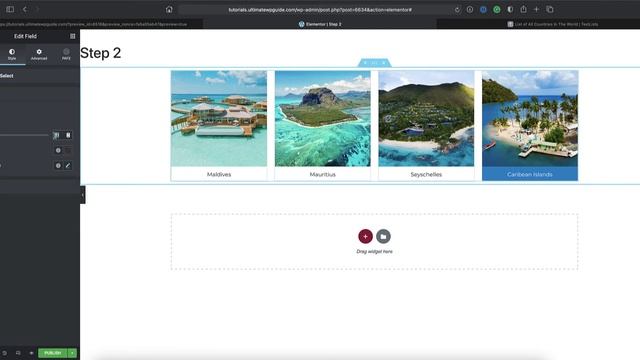Open the template library folder button

(x=383, y=236)
